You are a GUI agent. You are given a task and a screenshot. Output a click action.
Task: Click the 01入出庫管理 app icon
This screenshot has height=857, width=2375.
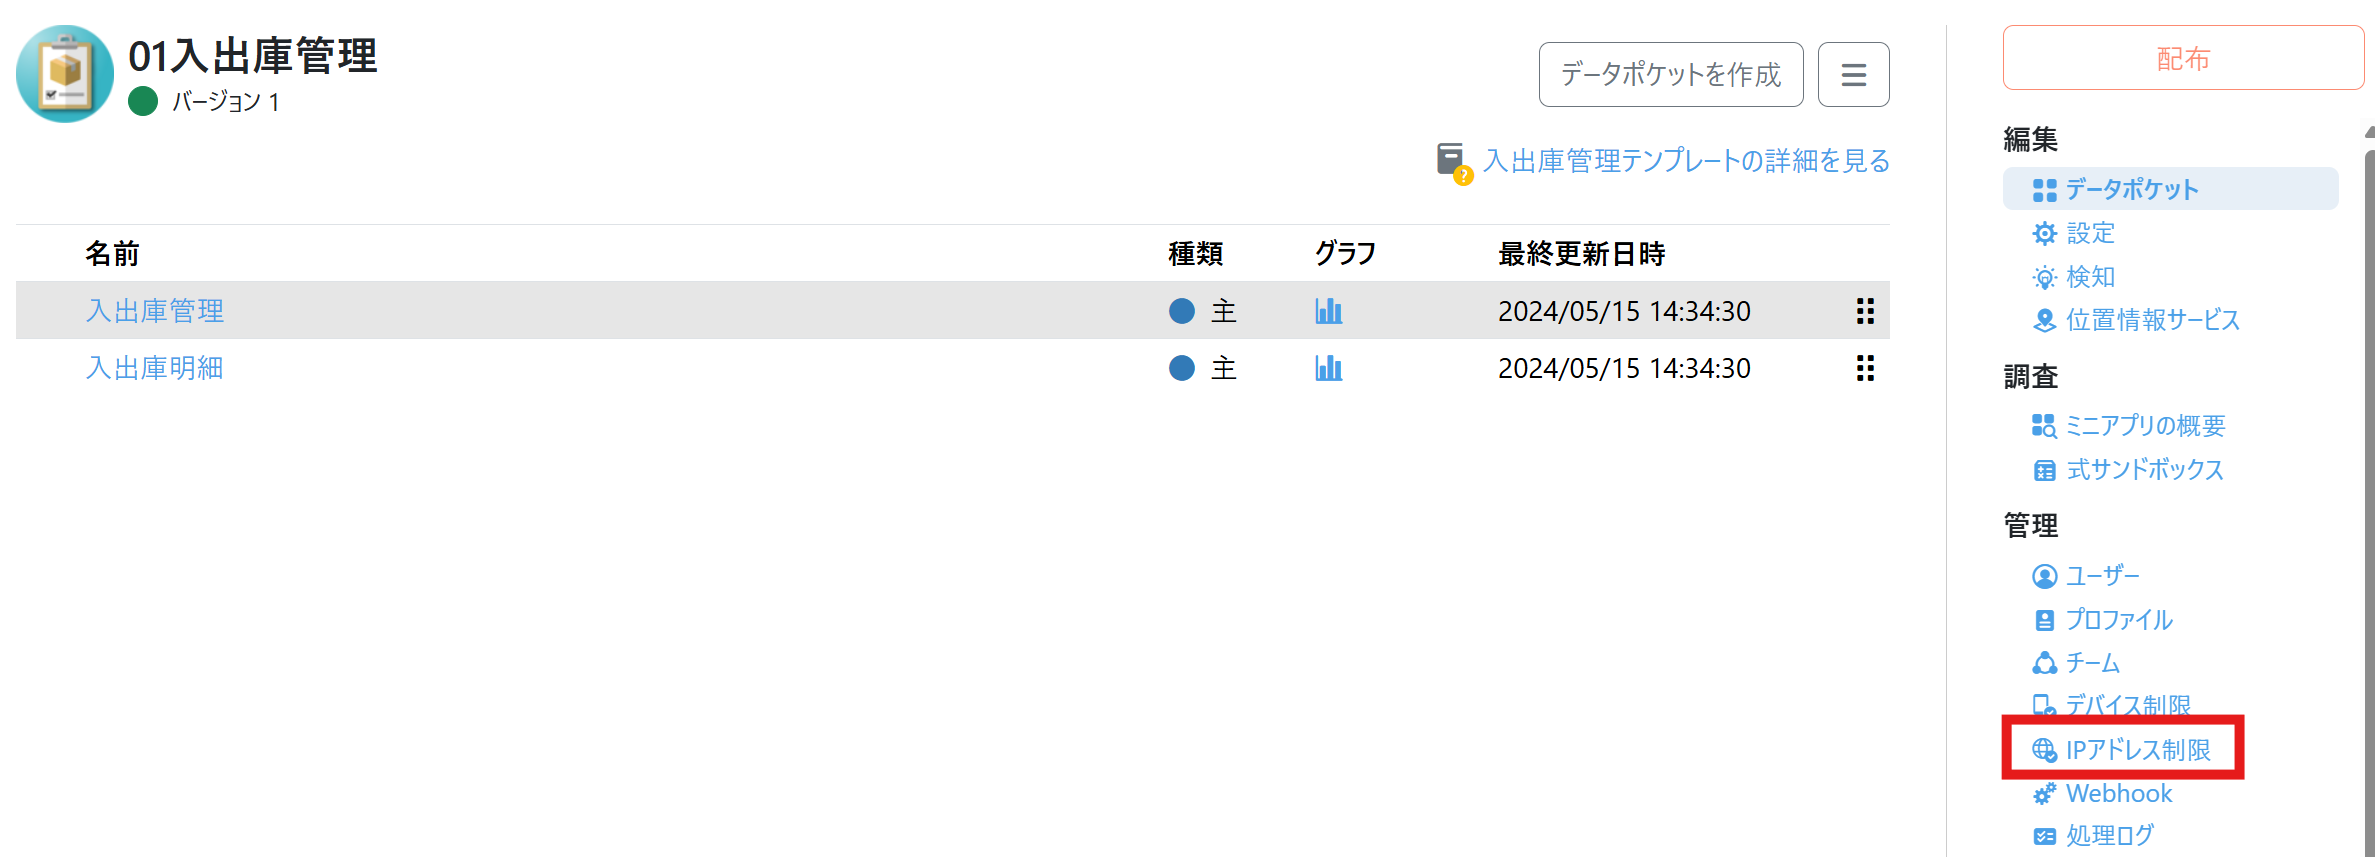coord(65,74)
